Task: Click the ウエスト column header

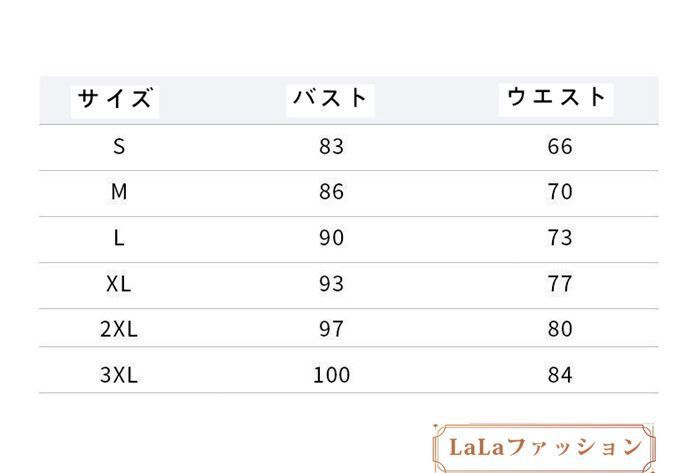Action: 558,97
